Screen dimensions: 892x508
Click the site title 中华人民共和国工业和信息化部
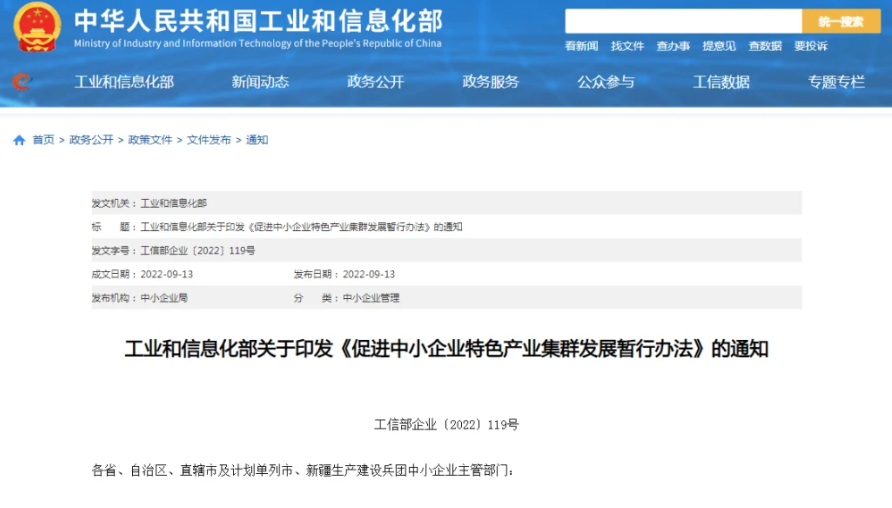click(x=258, y=22)
